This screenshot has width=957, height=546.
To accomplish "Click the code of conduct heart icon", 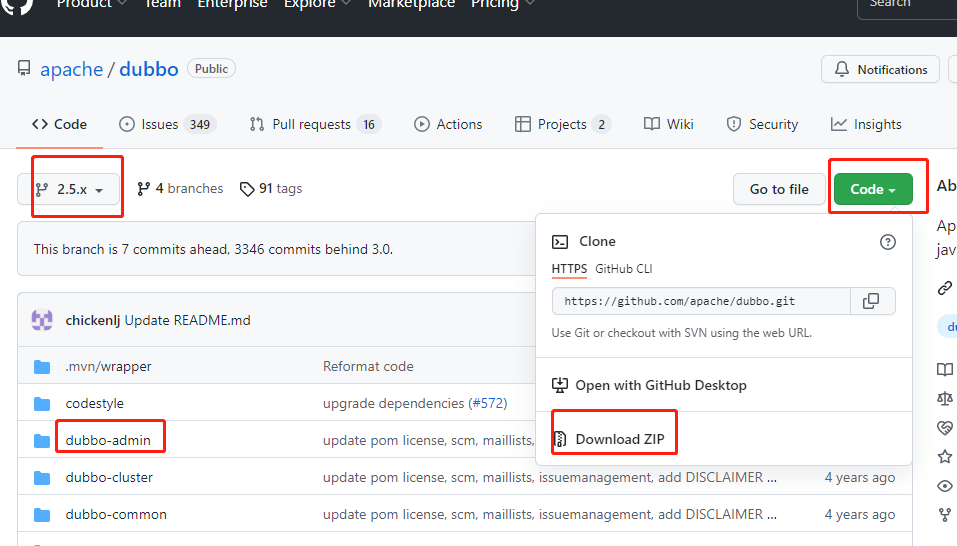I will [945, 428].
